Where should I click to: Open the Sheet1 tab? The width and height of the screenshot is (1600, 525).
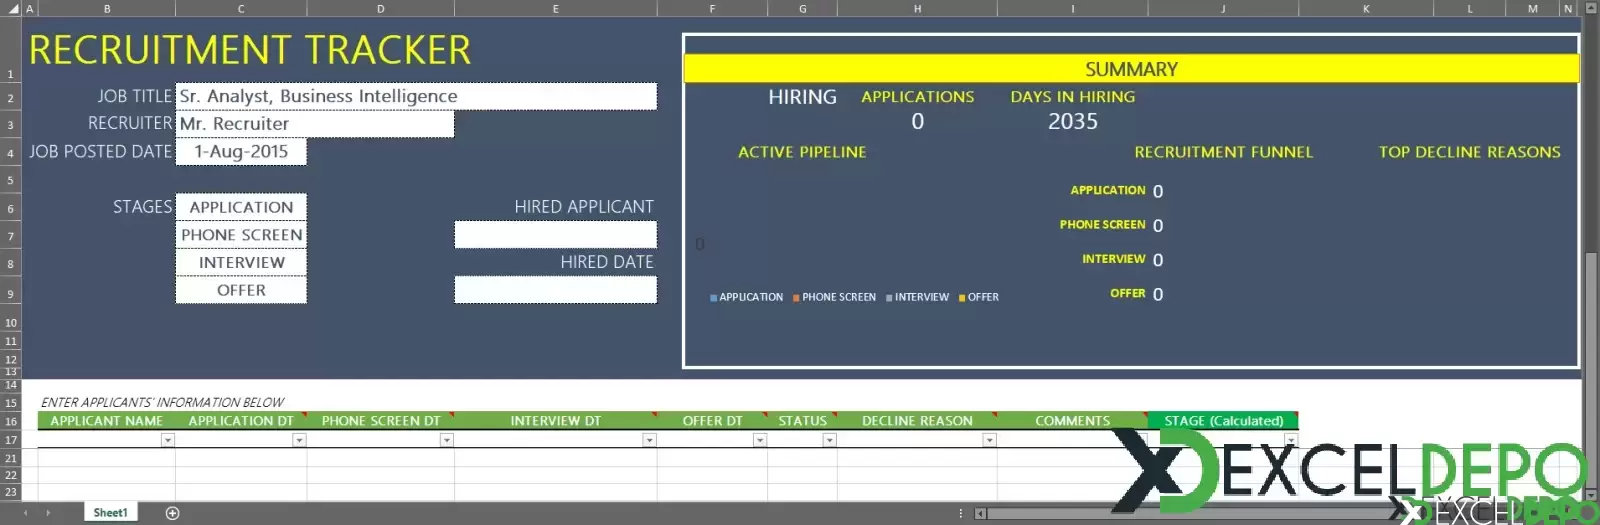(x=110, y=513)
